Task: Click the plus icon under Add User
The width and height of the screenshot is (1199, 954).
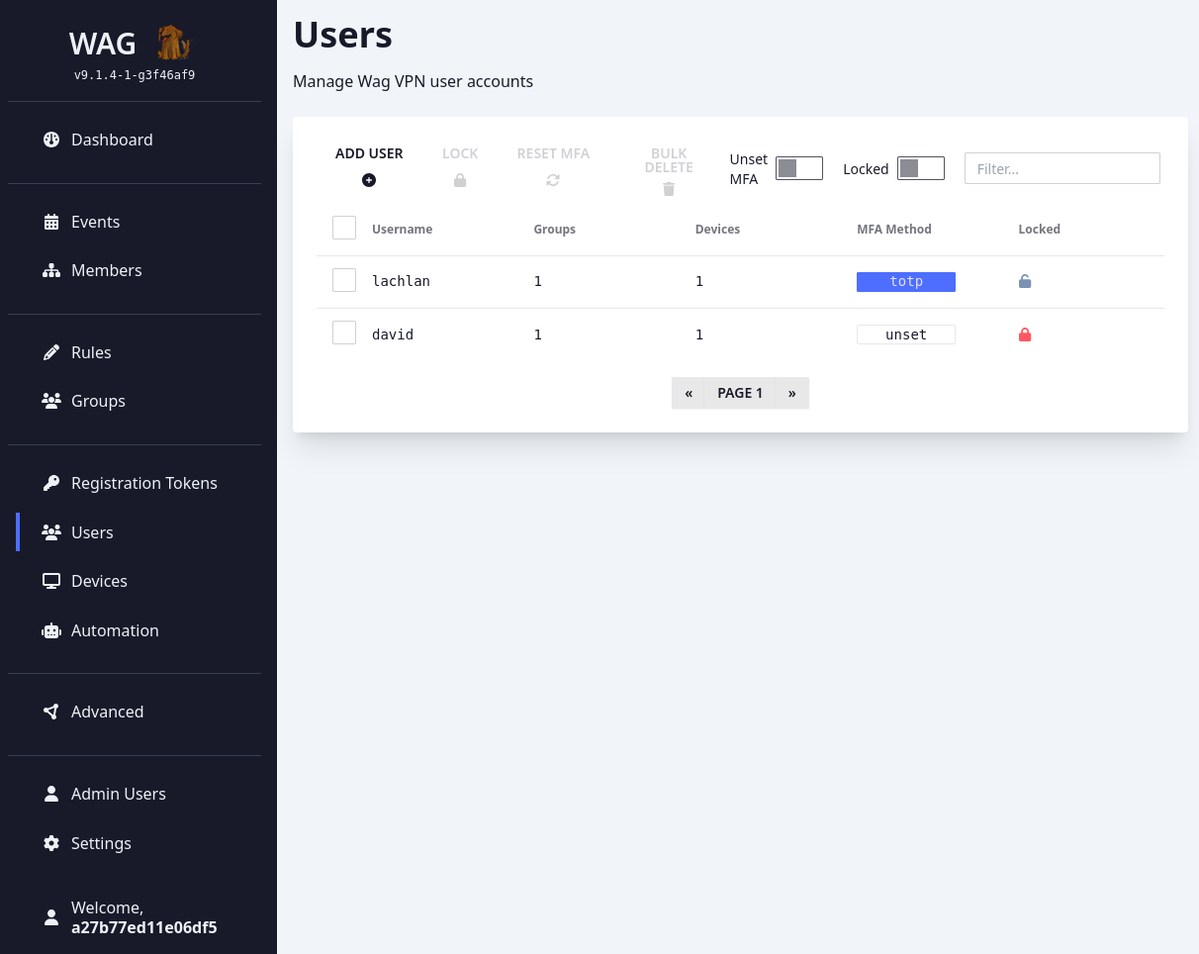Action: point(369,180)
